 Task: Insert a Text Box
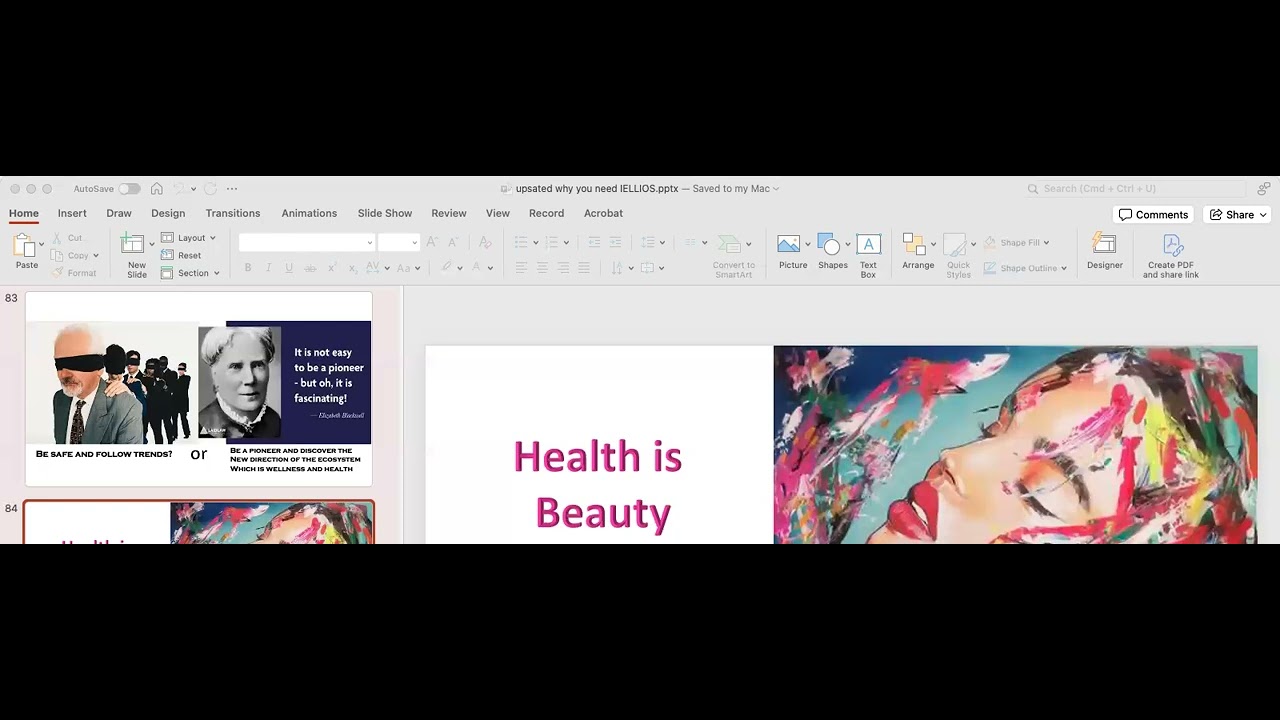click(868, 255)
